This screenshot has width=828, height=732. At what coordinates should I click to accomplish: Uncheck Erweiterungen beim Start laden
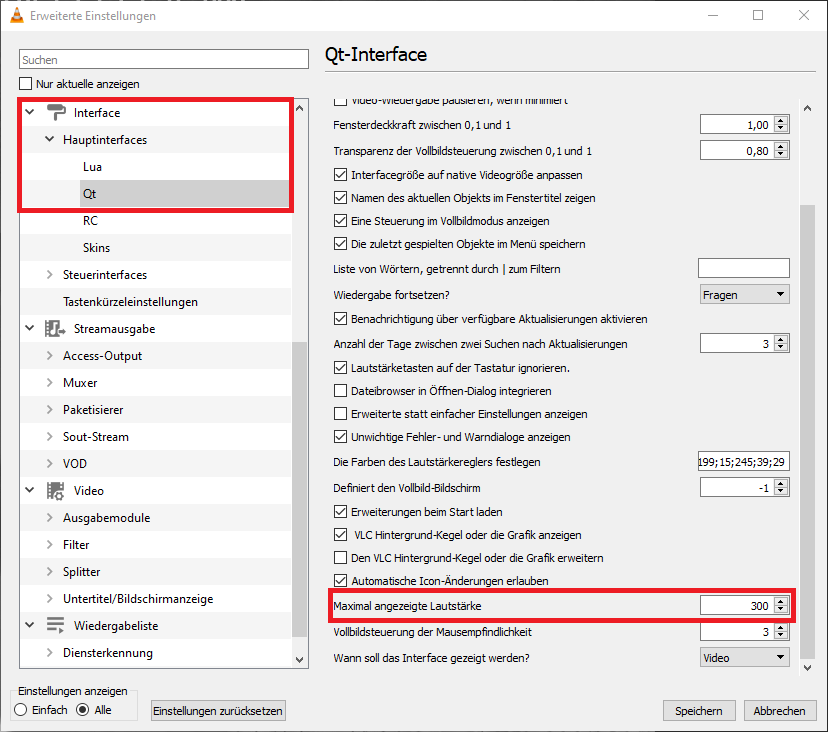tap(340, 512)
